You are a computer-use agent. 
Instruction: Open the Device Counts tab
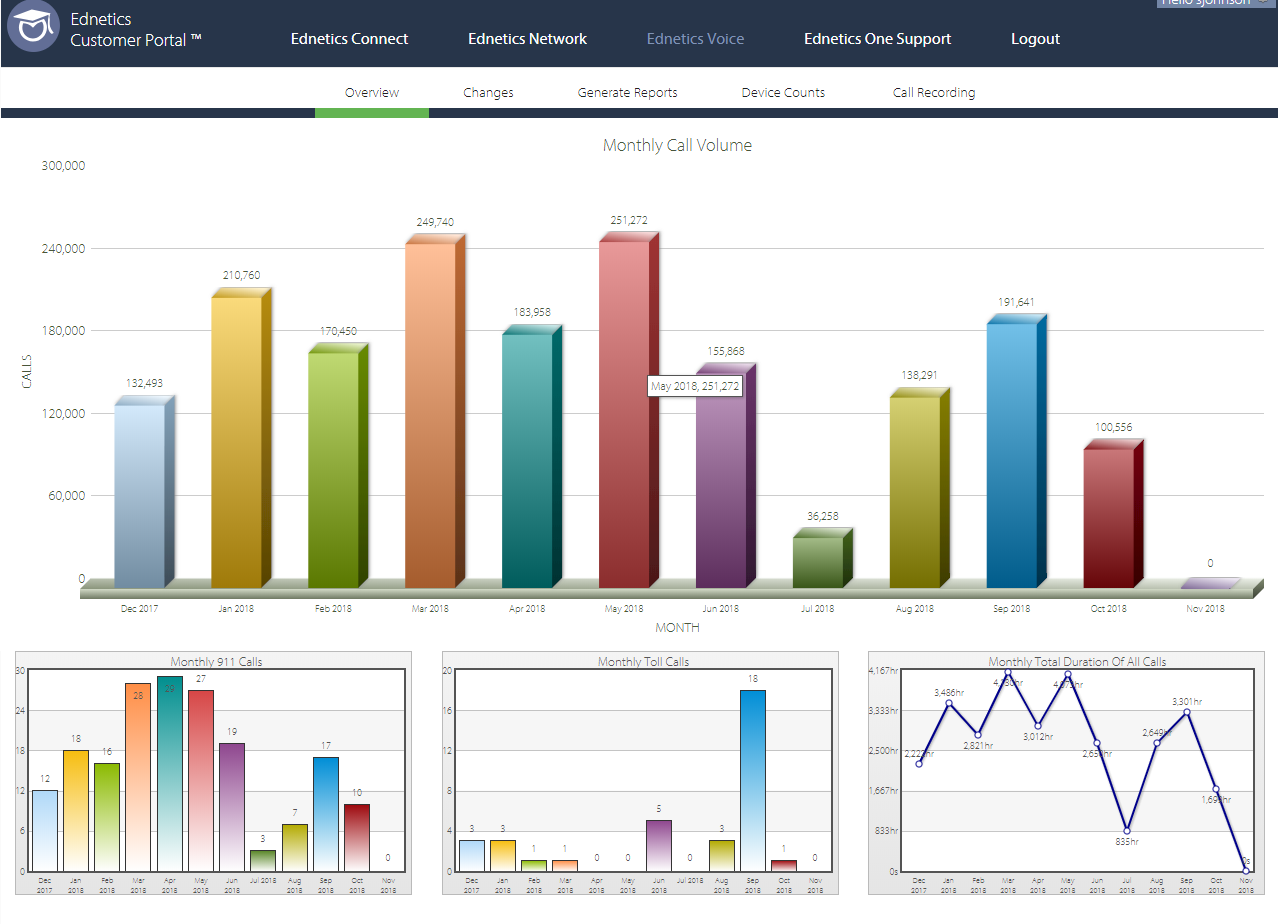(x=783, y=92)
